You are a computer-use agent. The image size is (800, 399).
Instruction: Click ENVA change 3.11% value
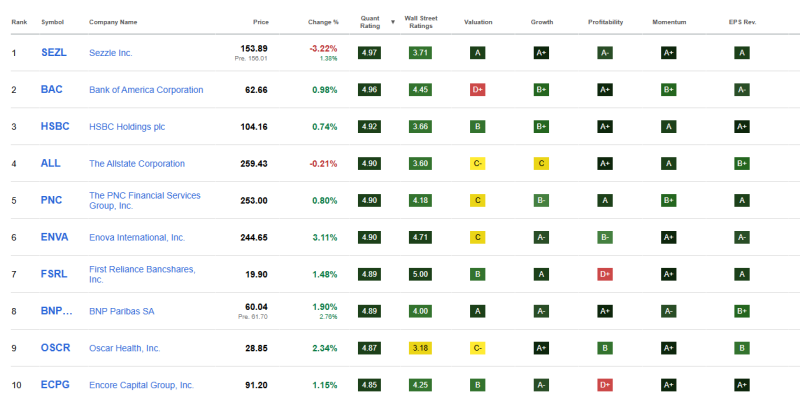coord(325,237)
